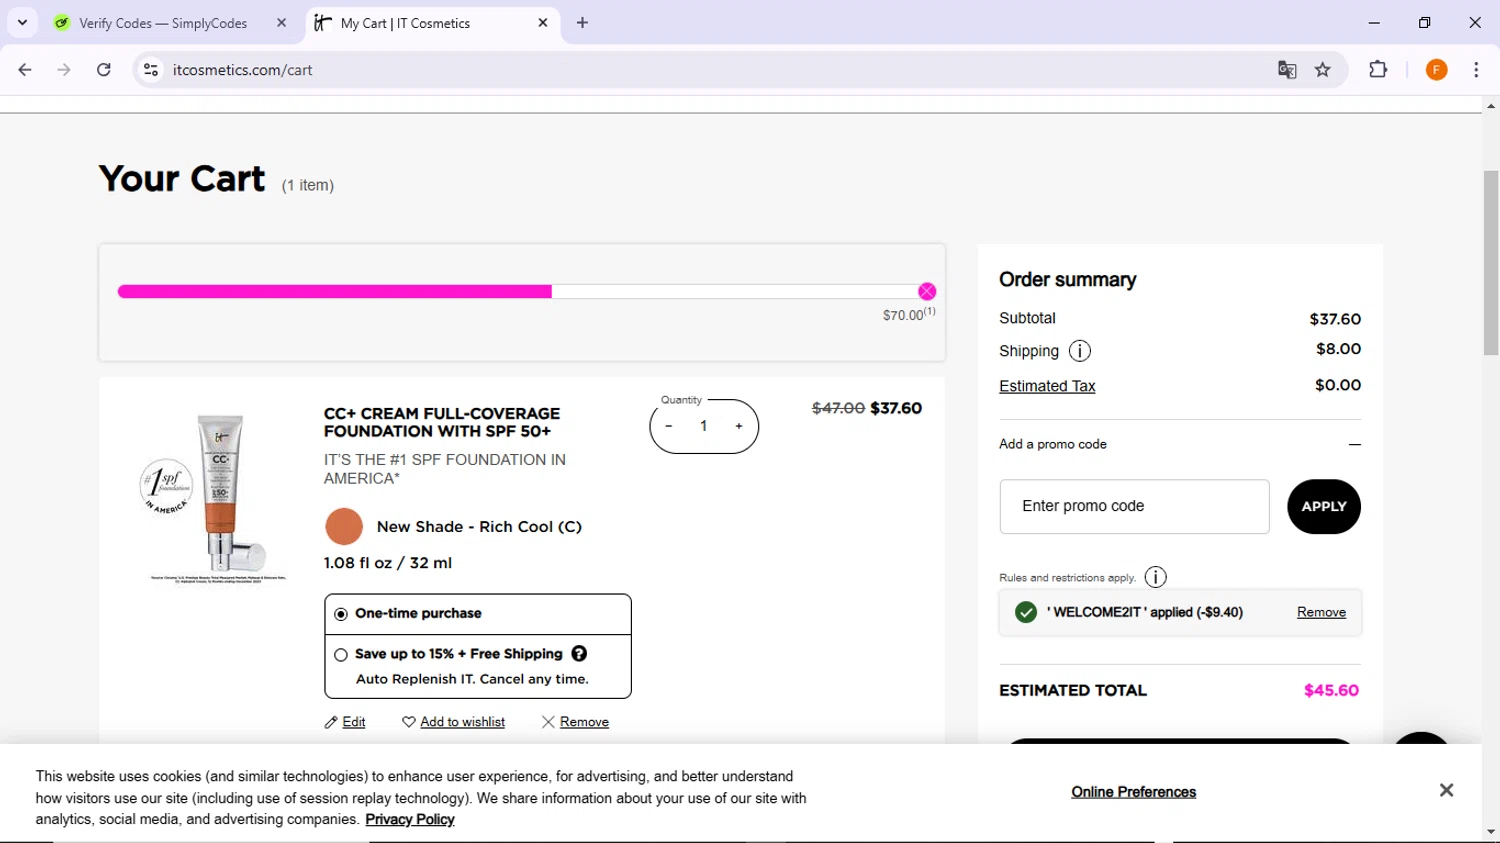1500x843 pixels.
Task: Click the green checkmark beside WELCOME2IT
Action: (x=1026, y=612)
